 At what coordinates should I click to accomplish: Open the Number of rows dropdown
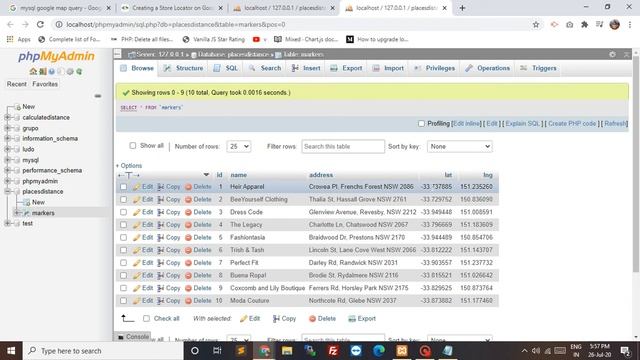(238, 146)
